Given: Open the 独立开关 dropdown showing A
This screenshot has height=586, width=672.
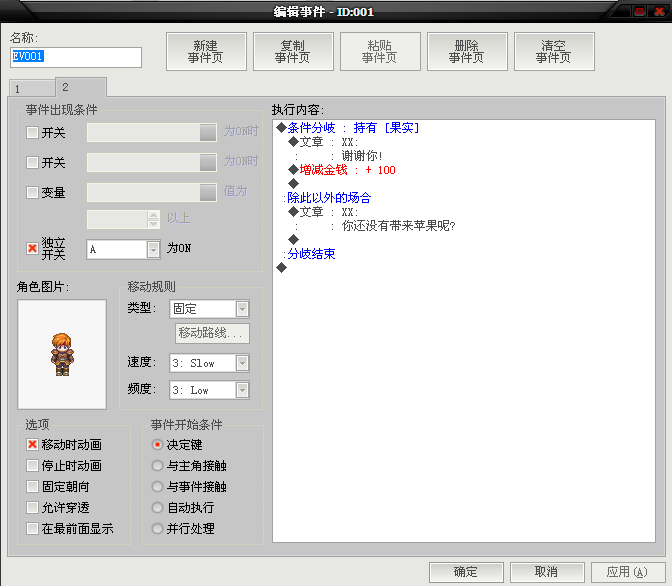Looking at the screenshot, I should [x=123, y=249].
